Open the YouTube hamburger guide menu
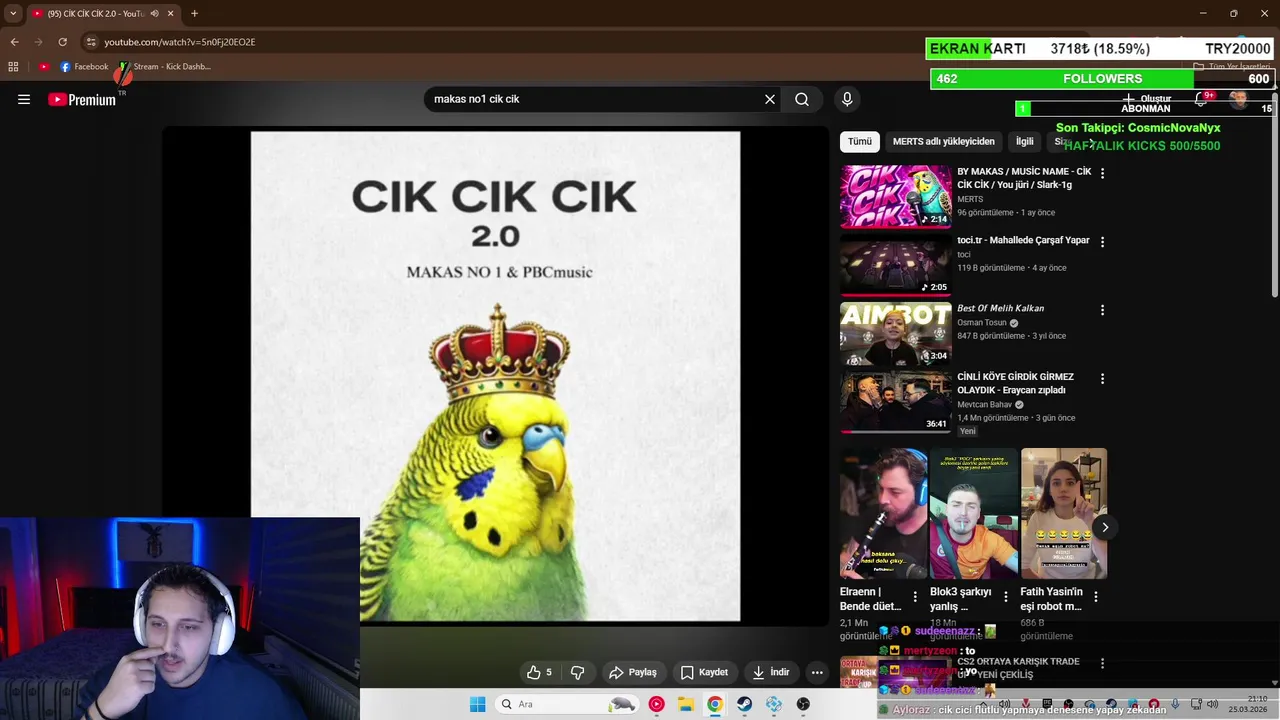Viewport: 1280px width, 720px height. coord(24,99)
